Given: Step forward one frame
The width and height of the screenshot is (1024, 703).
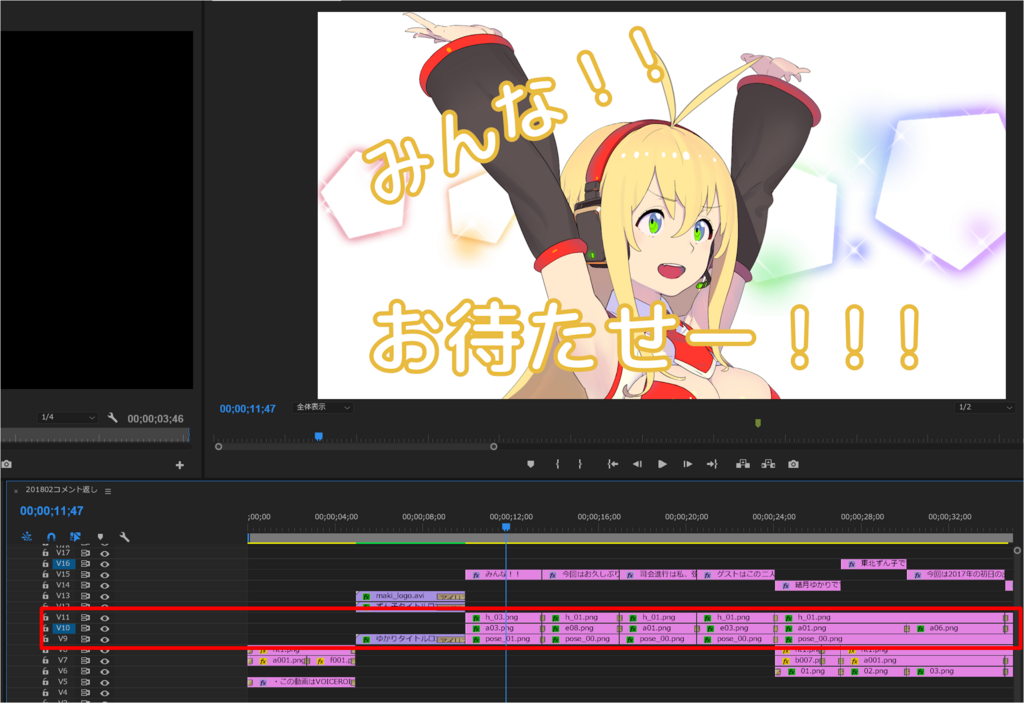Looking at the screenshot, I should click(688, 464).
